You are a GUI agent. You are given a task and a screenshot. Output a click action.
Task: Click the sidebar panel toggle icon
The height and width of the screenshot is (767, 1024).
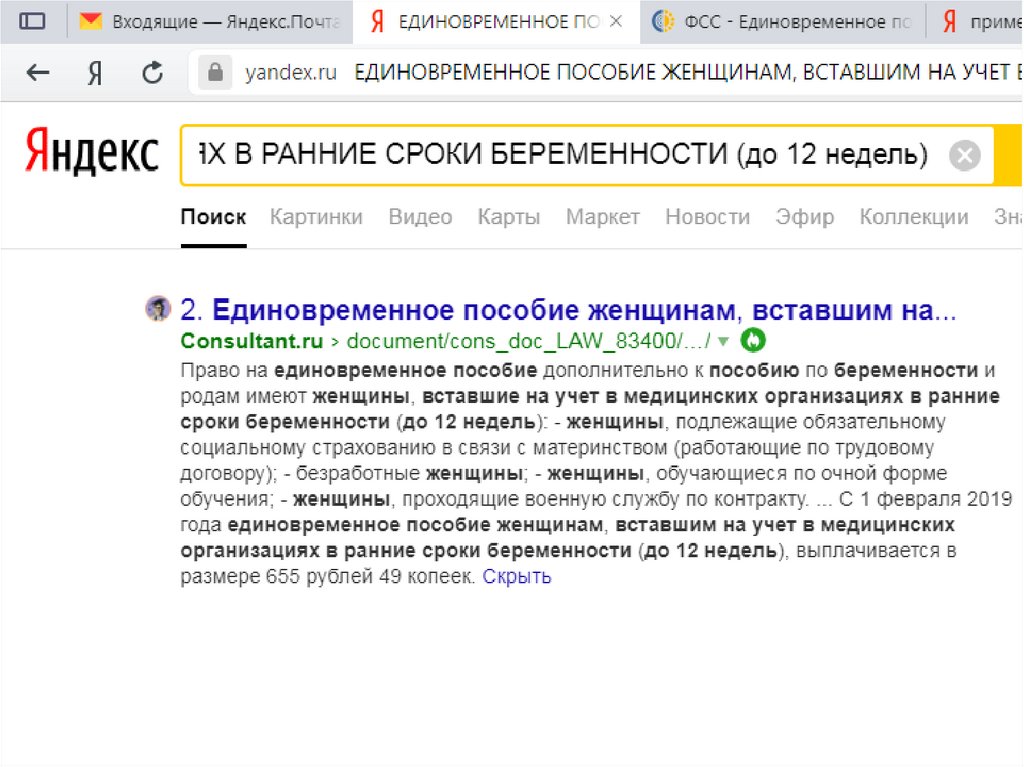tap(33, 21)
